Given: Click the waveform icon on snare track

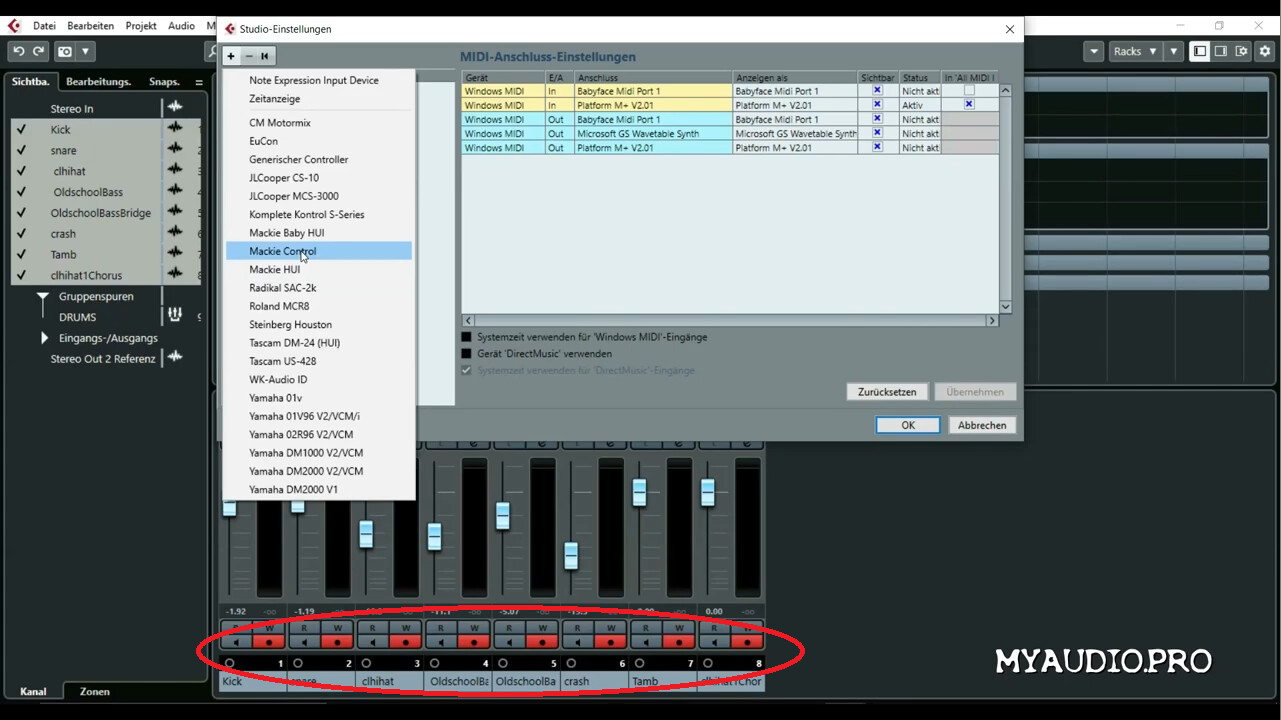Looking at the screenshot, I should [x=175, y=149].
